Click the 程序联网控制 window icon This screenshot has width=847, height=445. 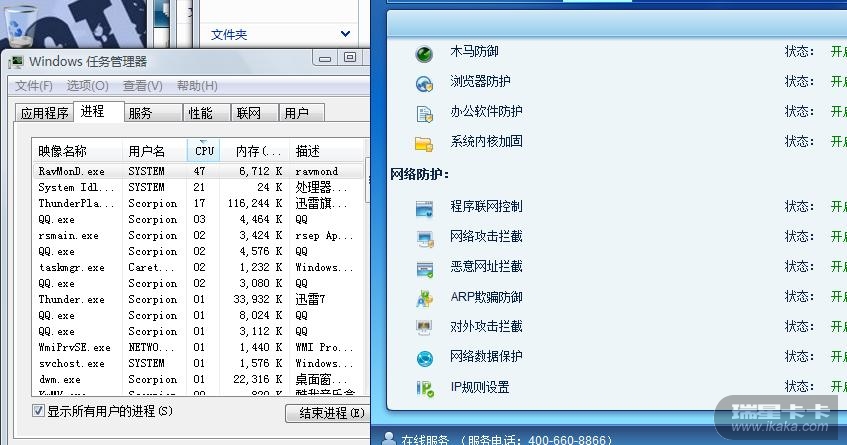[x=424, y=208]
